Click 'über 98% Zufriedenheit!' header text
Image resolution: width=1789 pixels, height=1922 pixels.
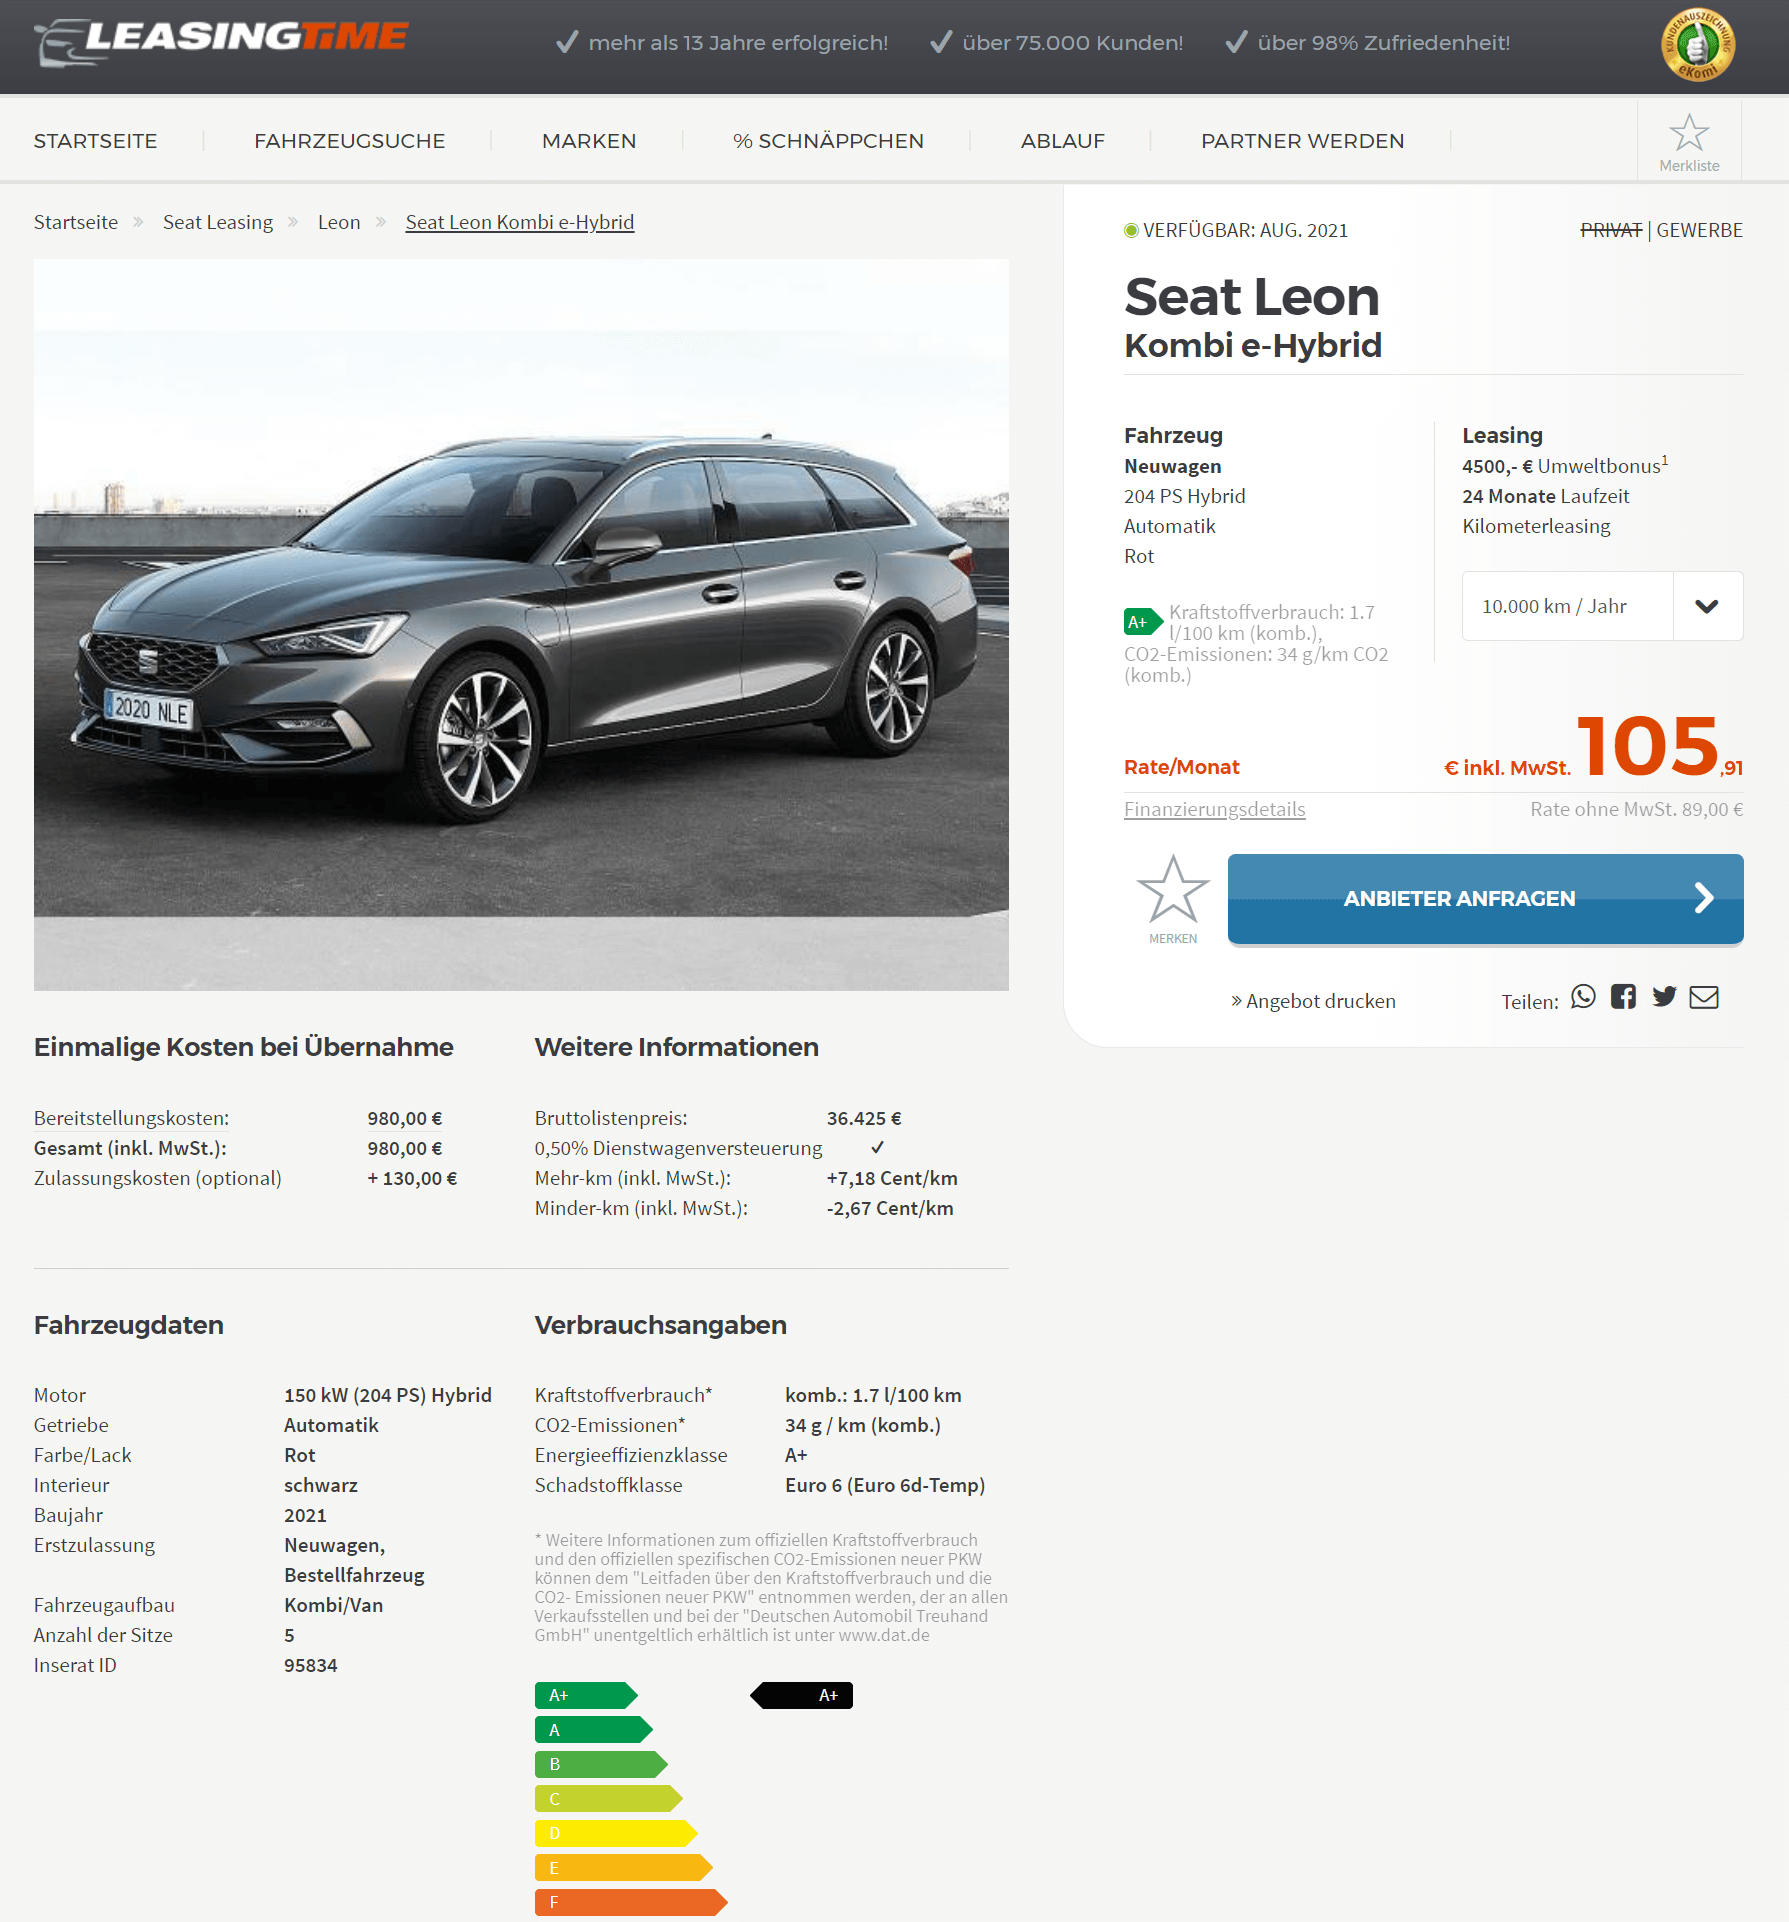pyautogui.click(x=1383, y=42)
